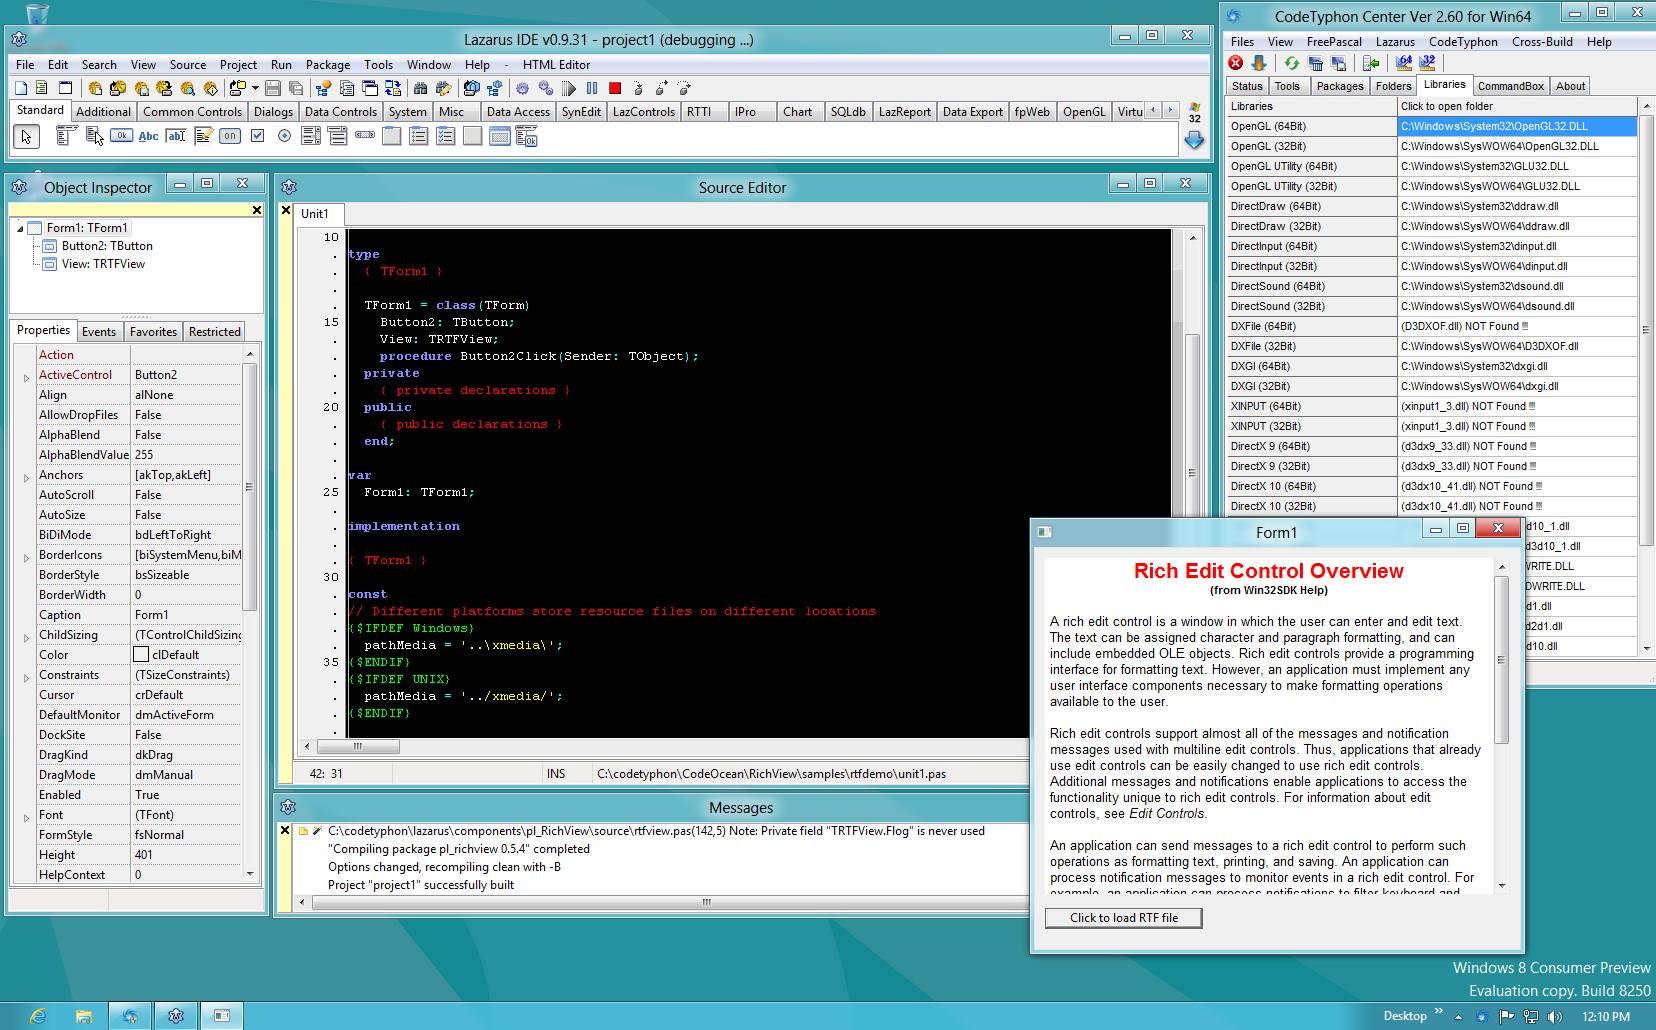Click the green Run arrow icon
Screen dimensions: 1656x1030
pos(569,88)
